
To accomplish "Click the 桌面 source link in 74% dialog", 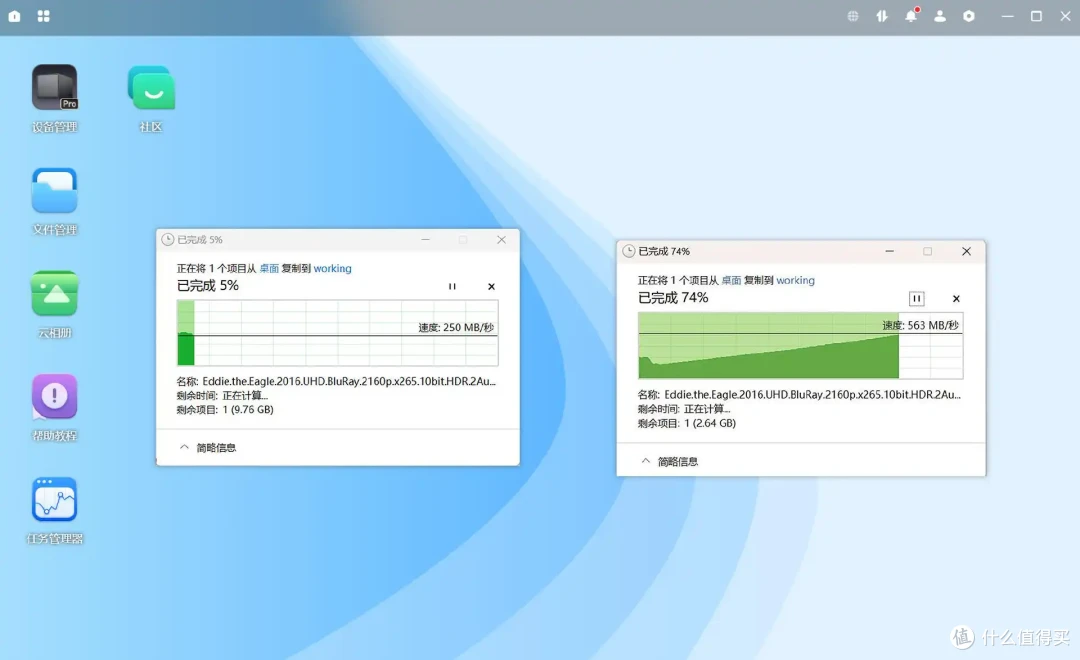I will (x=731, y=280).
